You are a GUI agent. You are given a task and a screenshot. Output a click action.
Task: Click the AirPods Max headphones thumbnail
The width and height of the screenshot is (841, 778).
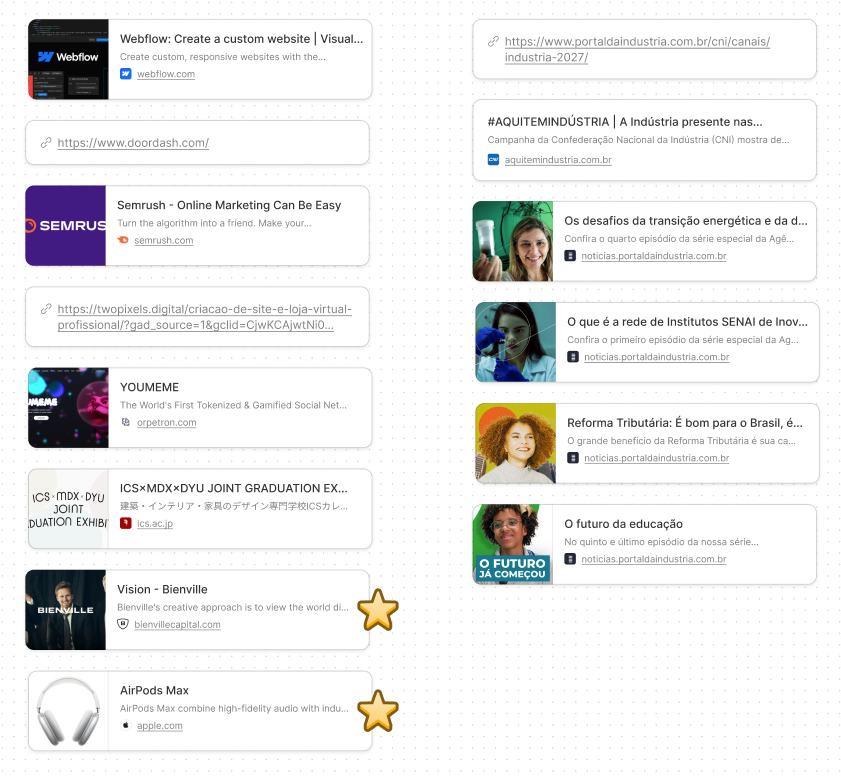(68, 711)
